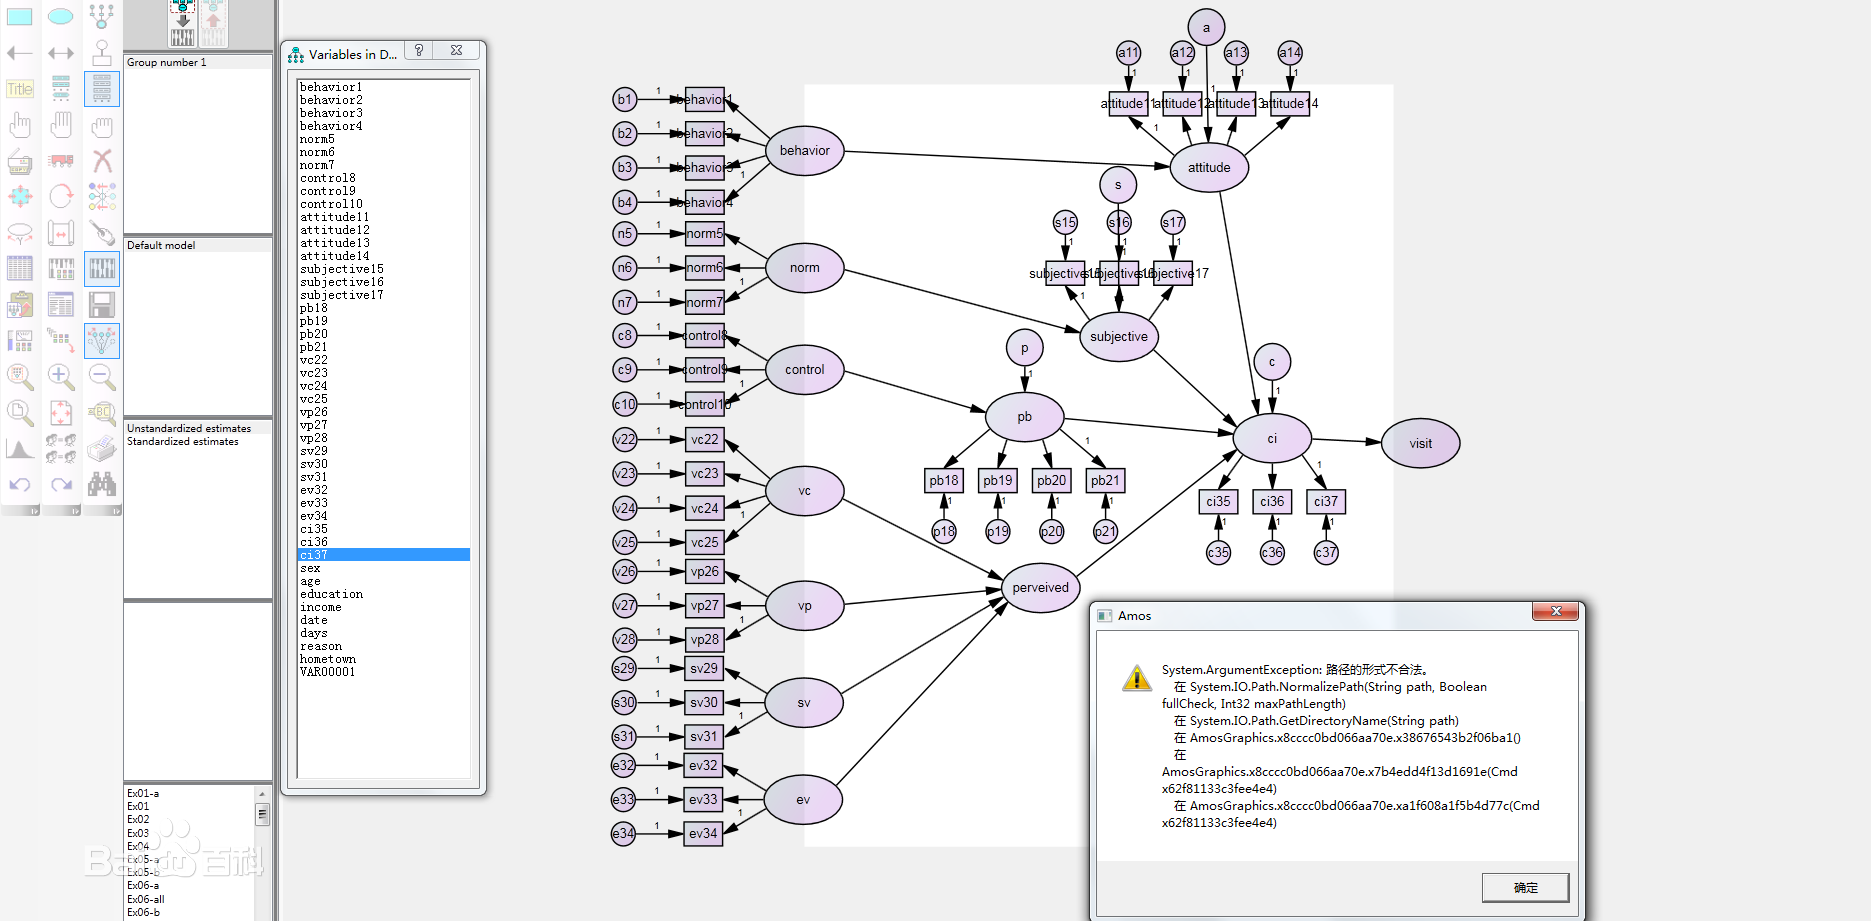Toggle the calculate estimates abacus button
Screen dimensions: 1871x921
(102, 268)
